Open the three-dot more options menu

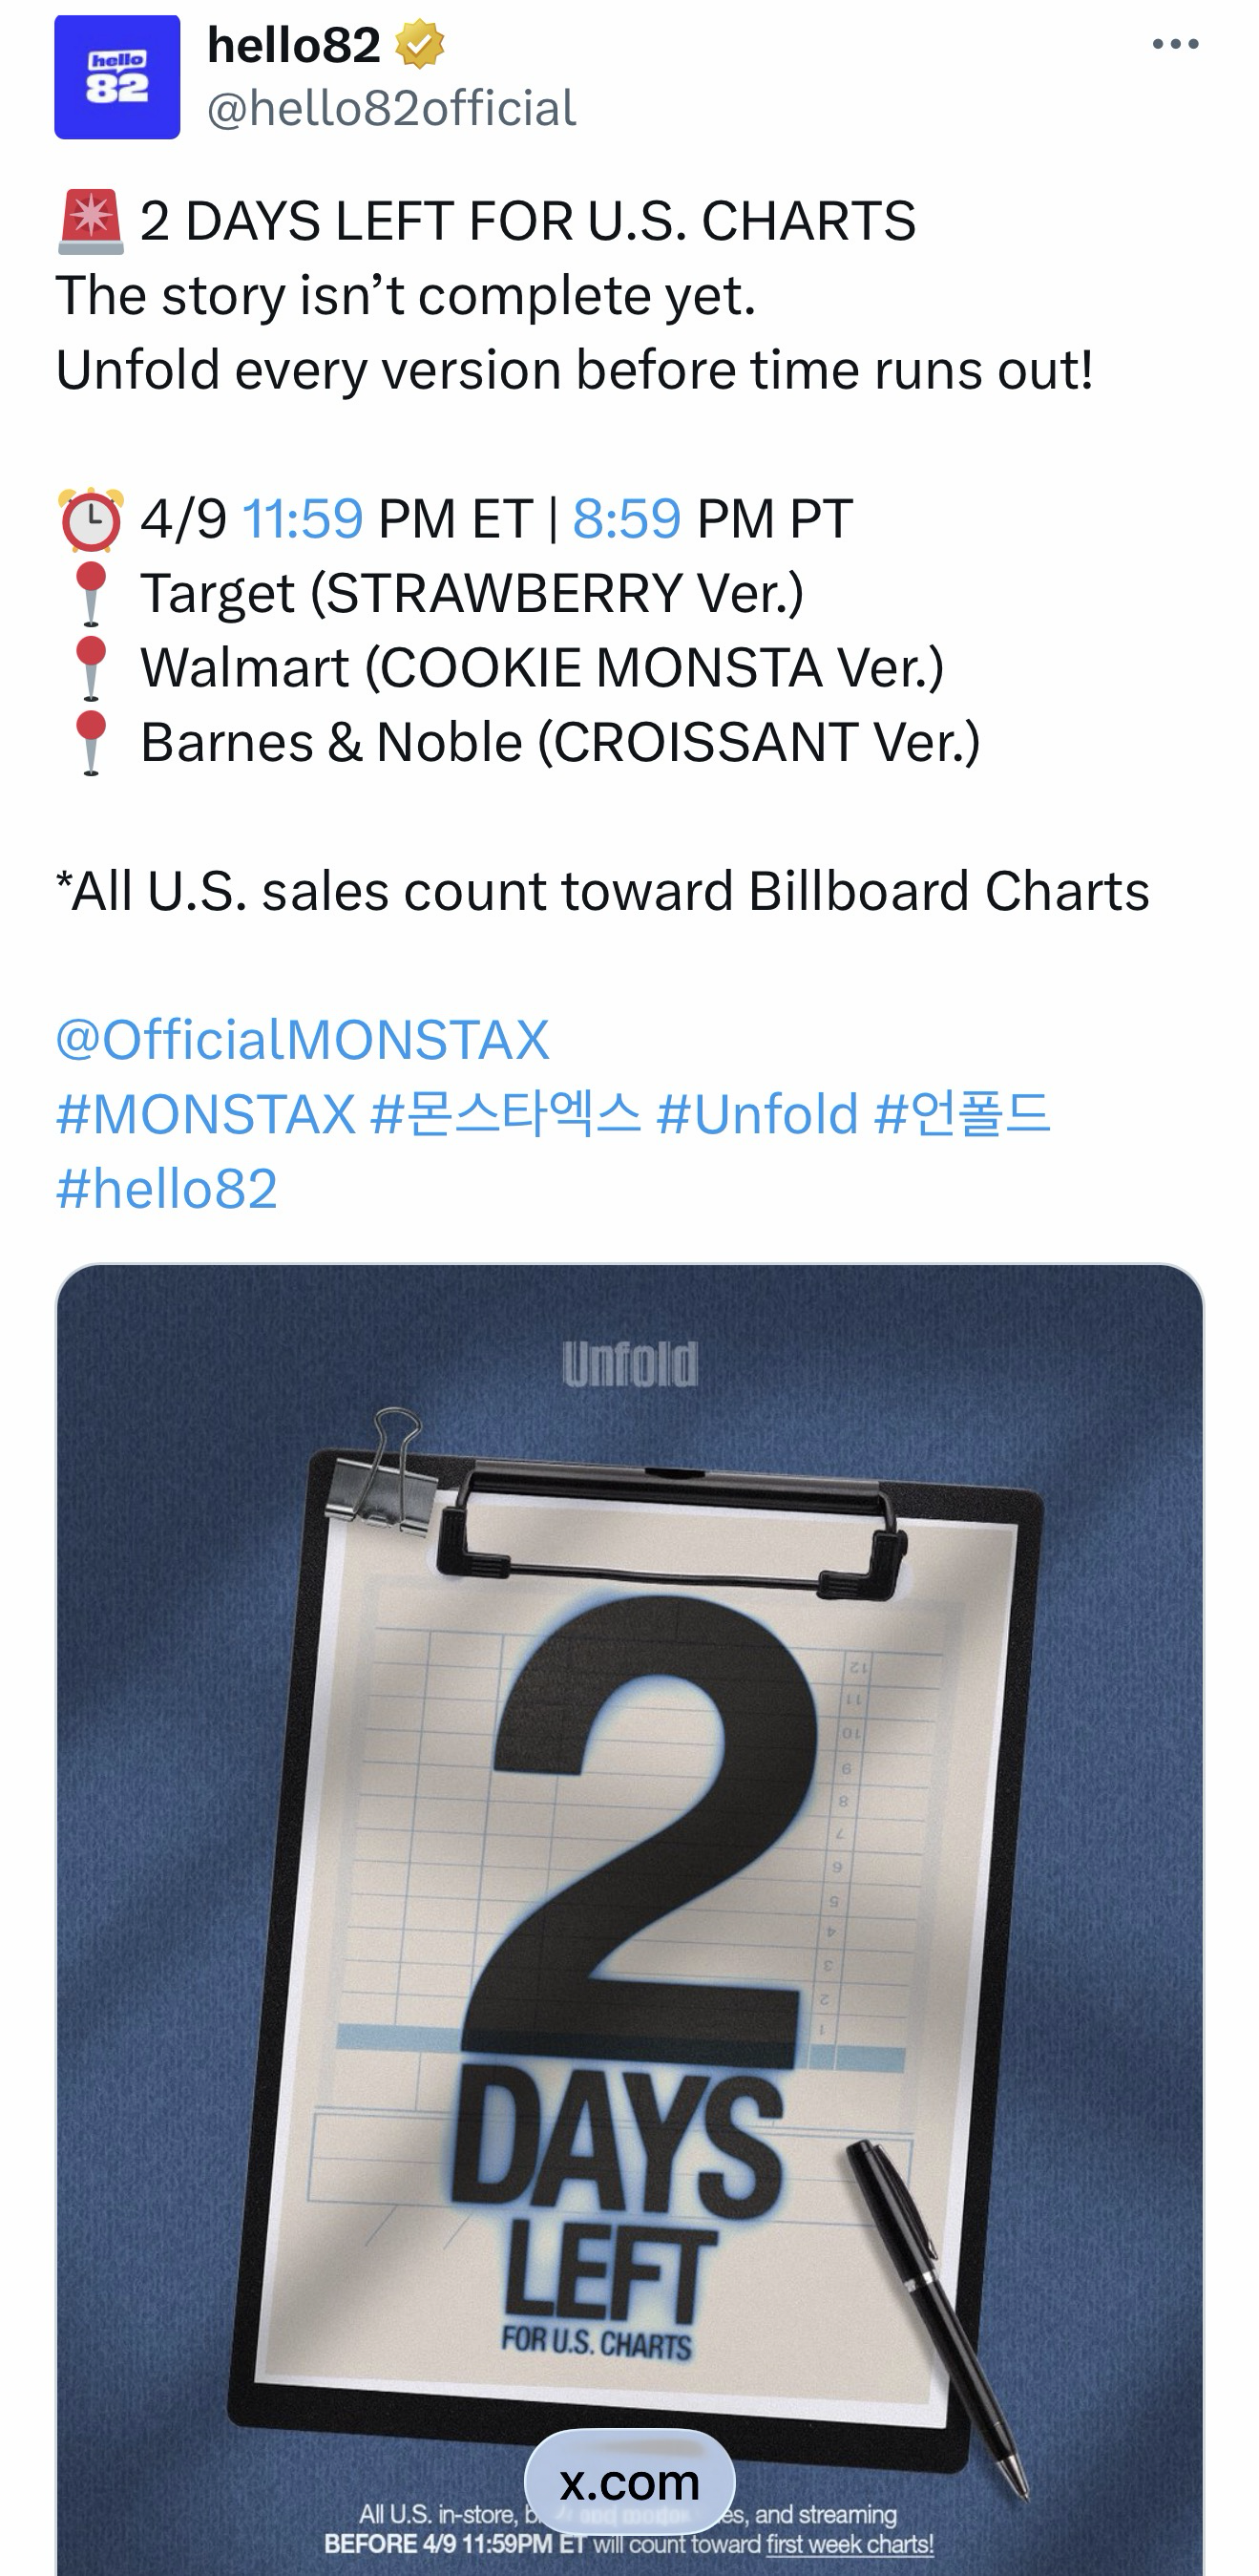(1175, 44)
